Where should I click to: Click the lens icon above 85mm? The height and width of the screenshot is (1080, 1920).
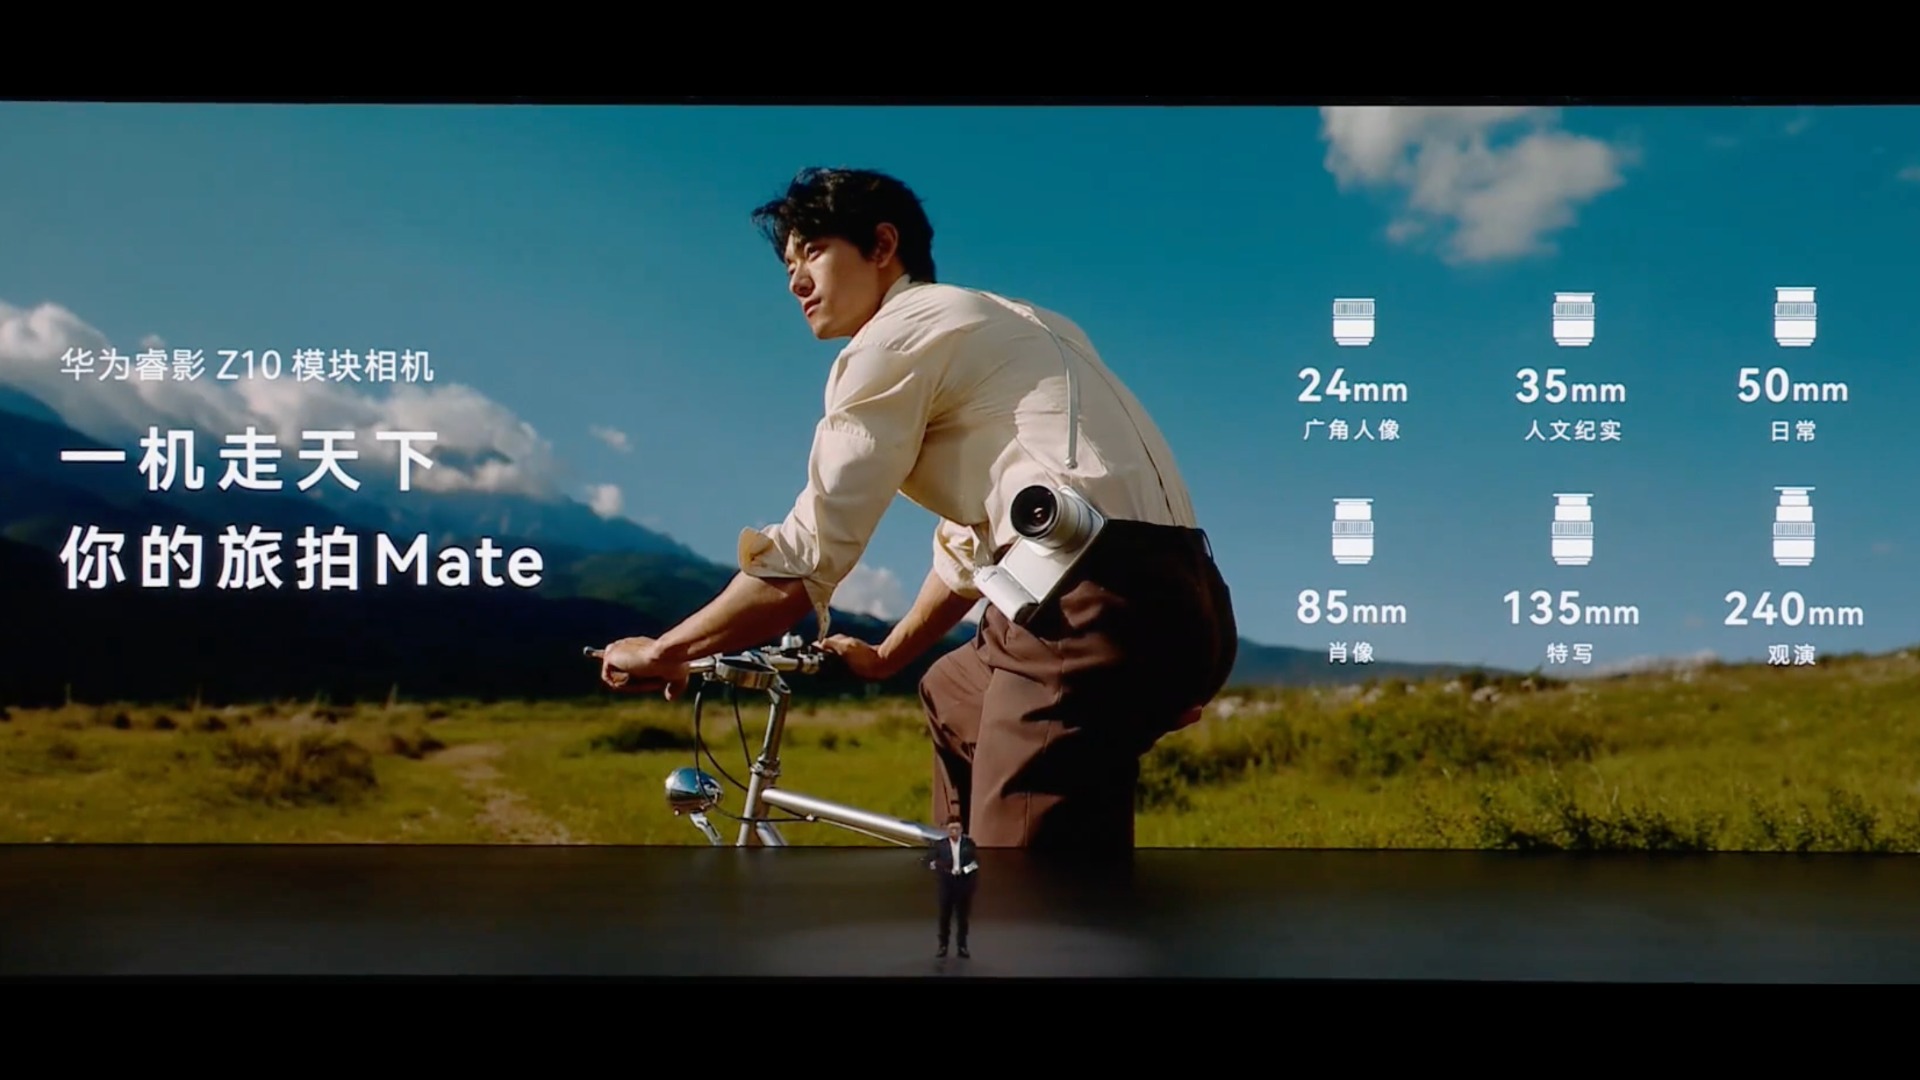(x=1352, y=531)
